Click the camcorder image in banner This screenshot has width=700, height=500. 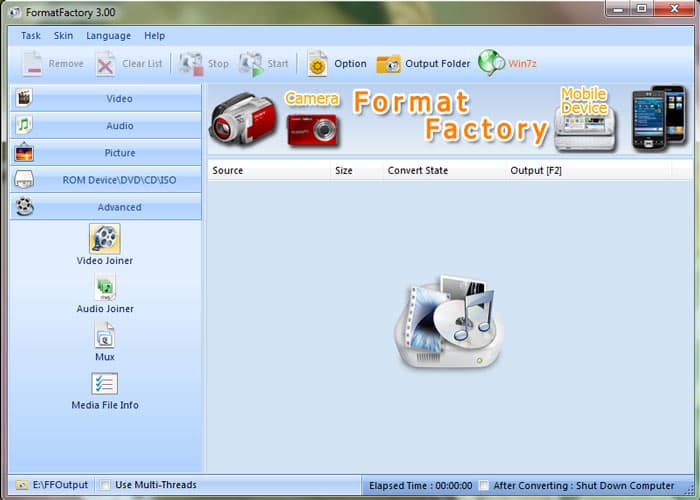click(x=242, y=118)
